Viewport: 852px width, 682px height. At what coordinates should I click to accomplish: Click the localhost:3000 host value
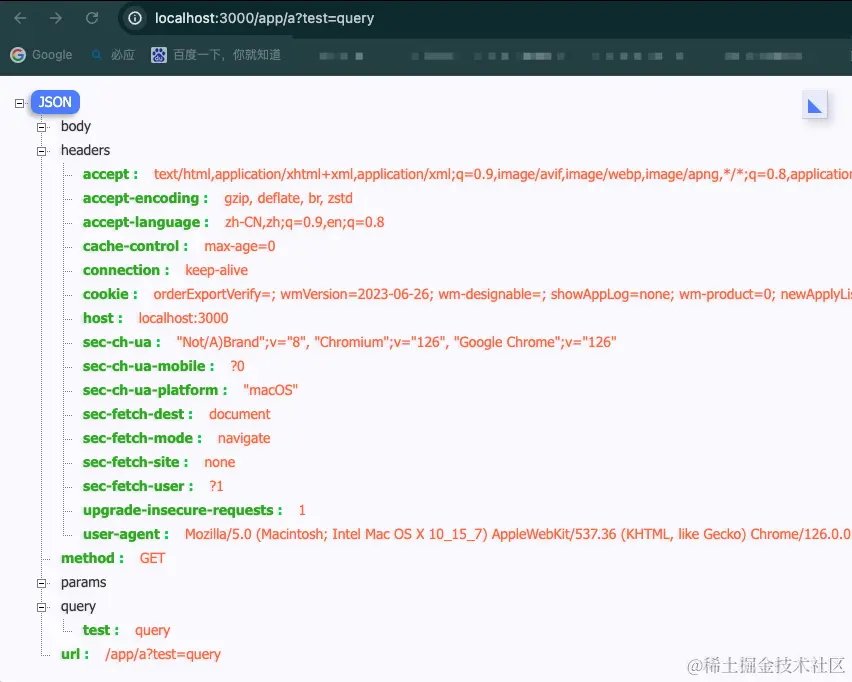[x=183, y=318]
